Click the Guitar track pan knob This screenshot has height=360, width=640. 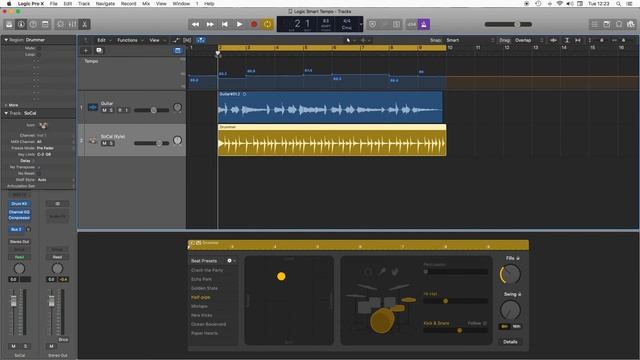[x=177, y=107]
